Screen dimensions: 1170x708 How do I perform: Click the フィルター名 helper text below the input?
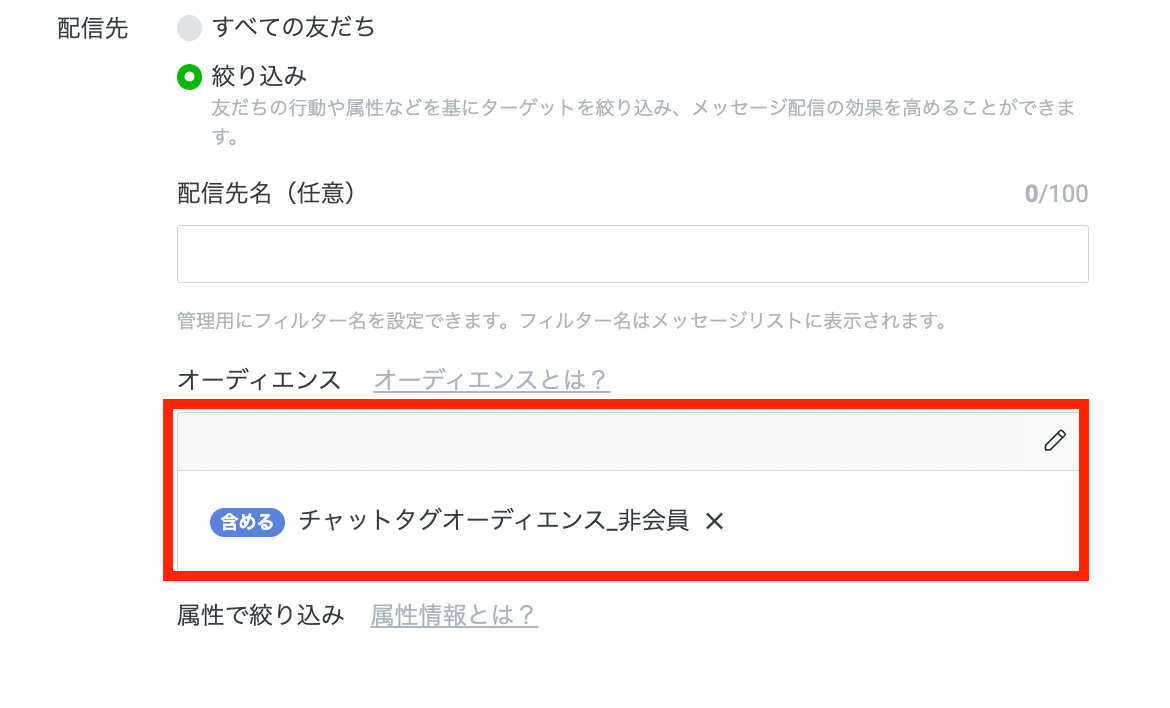click(561, 322)
